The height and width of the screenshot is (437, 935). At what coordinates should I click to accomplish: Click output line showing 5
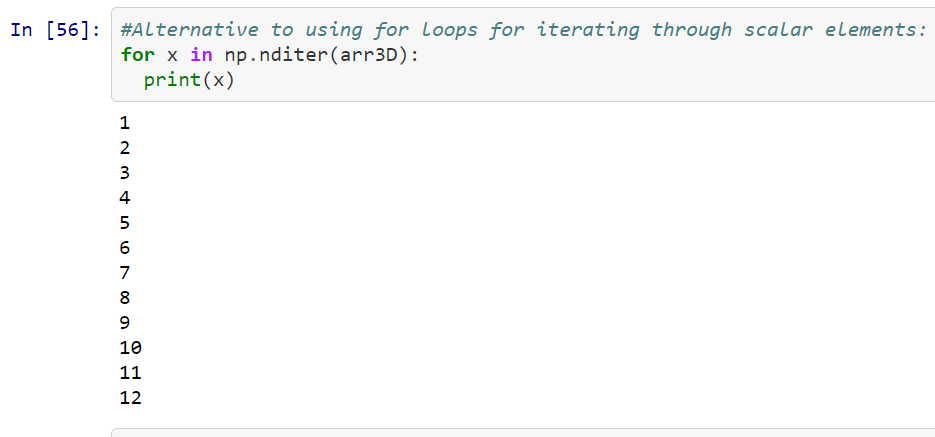coord(125,223)
